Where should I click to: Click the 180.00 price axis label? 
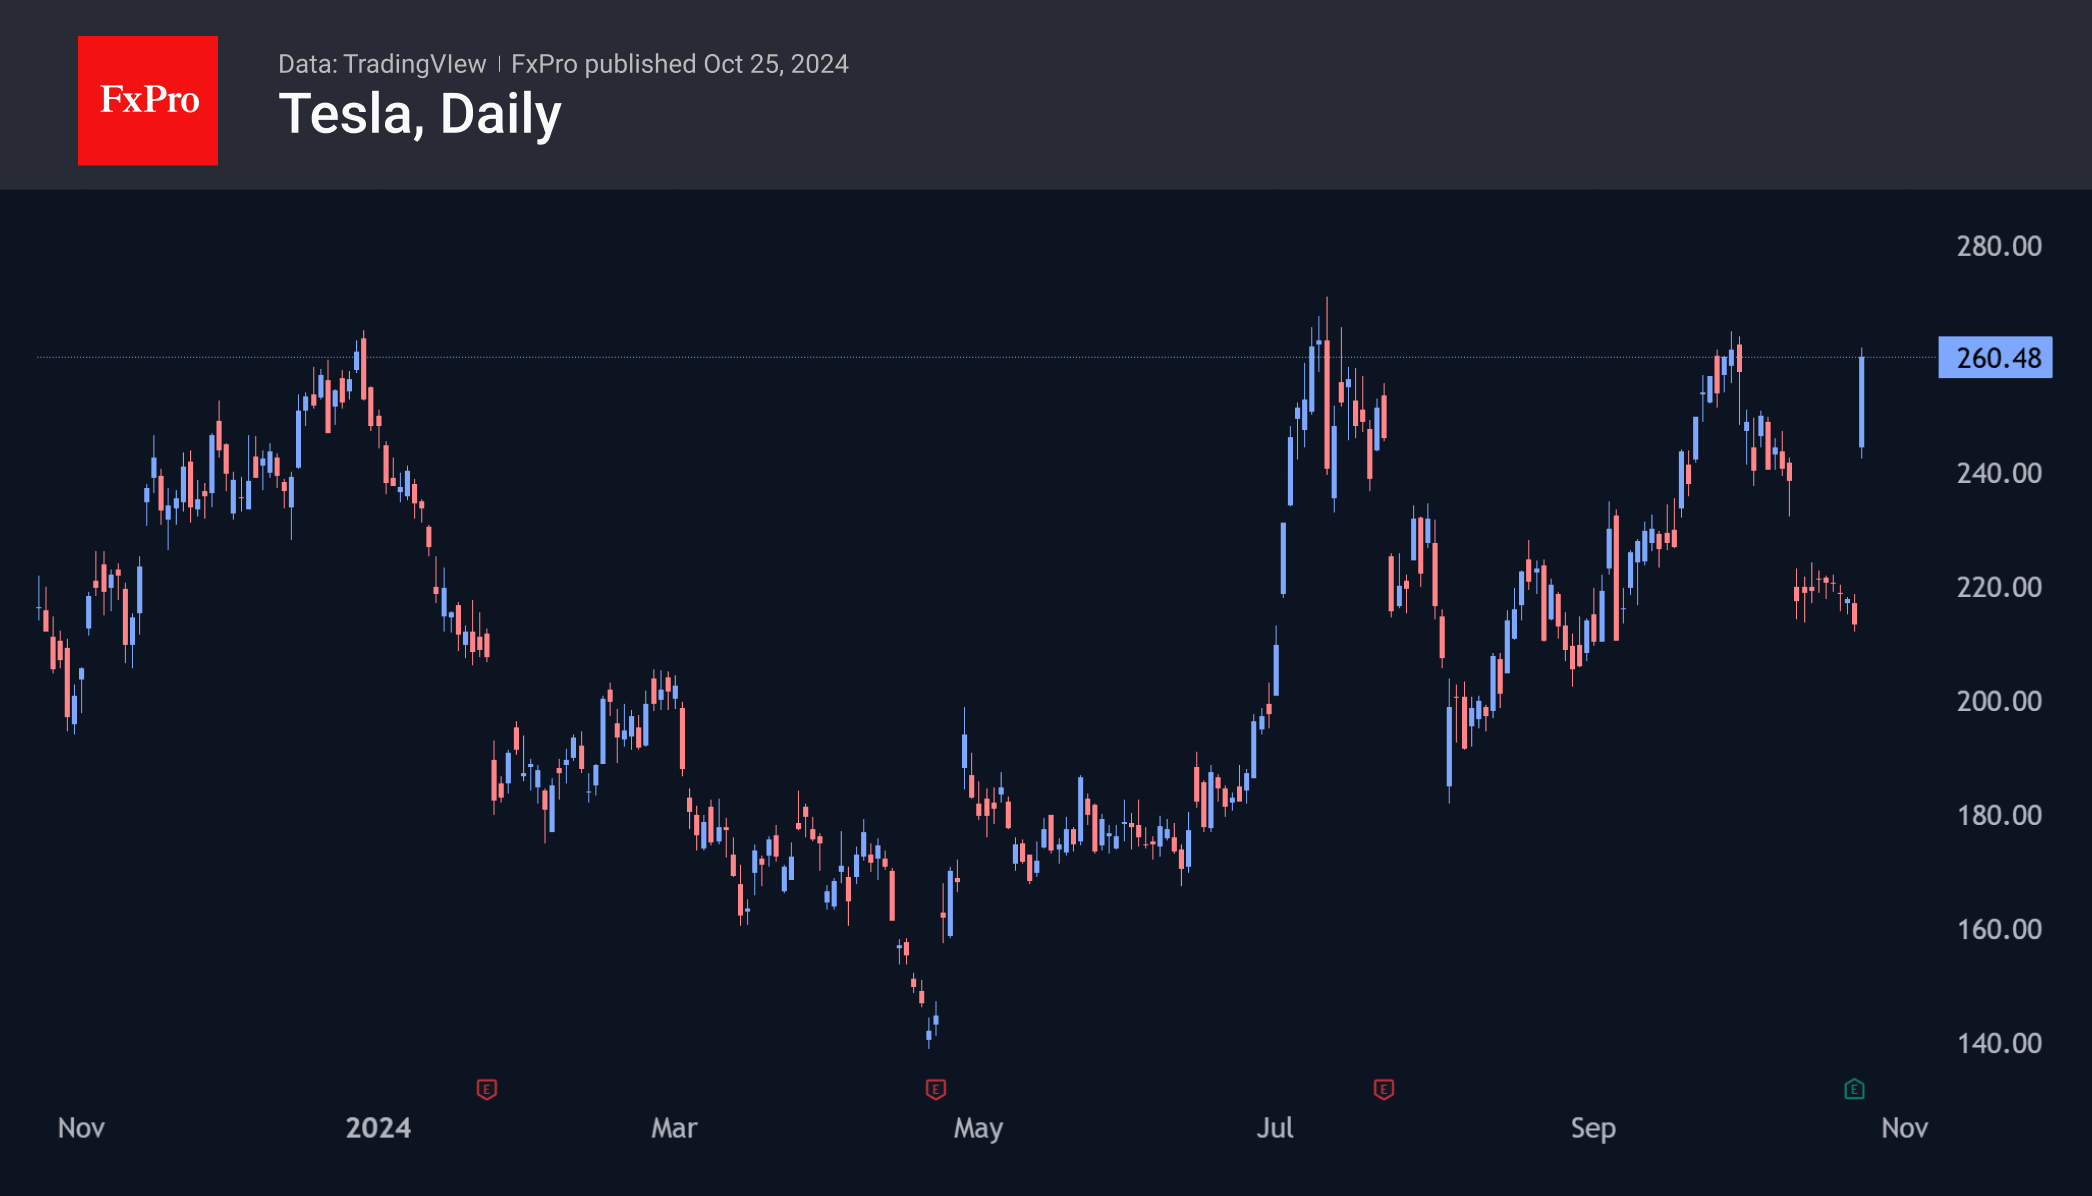tap(1998, 815)
